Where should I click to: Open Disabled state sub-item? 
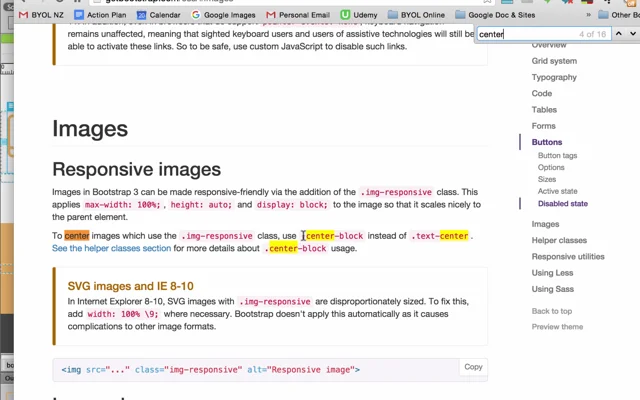pyautogui.click(x=562, y=204)
